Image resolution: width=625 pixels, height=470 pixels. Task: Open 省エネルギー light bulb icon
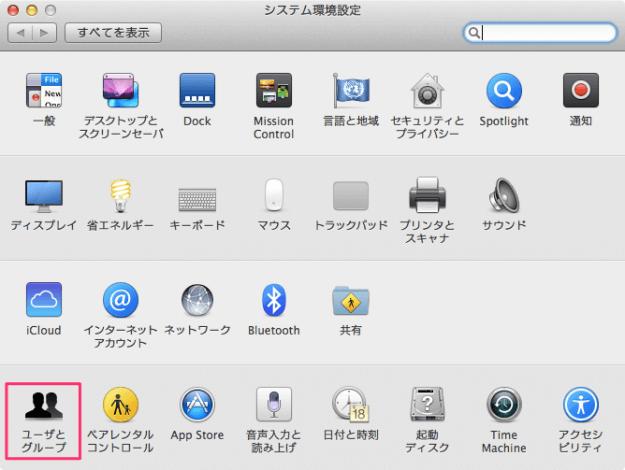pos(120,196)
